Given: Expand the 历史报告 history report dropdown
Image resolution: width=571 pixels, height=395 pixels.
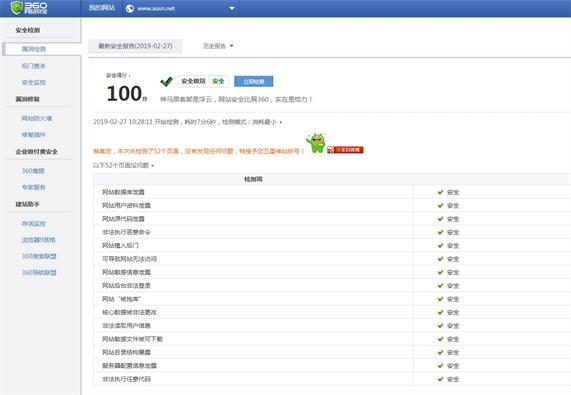Looking at the screenshot, I should (218, 46).
